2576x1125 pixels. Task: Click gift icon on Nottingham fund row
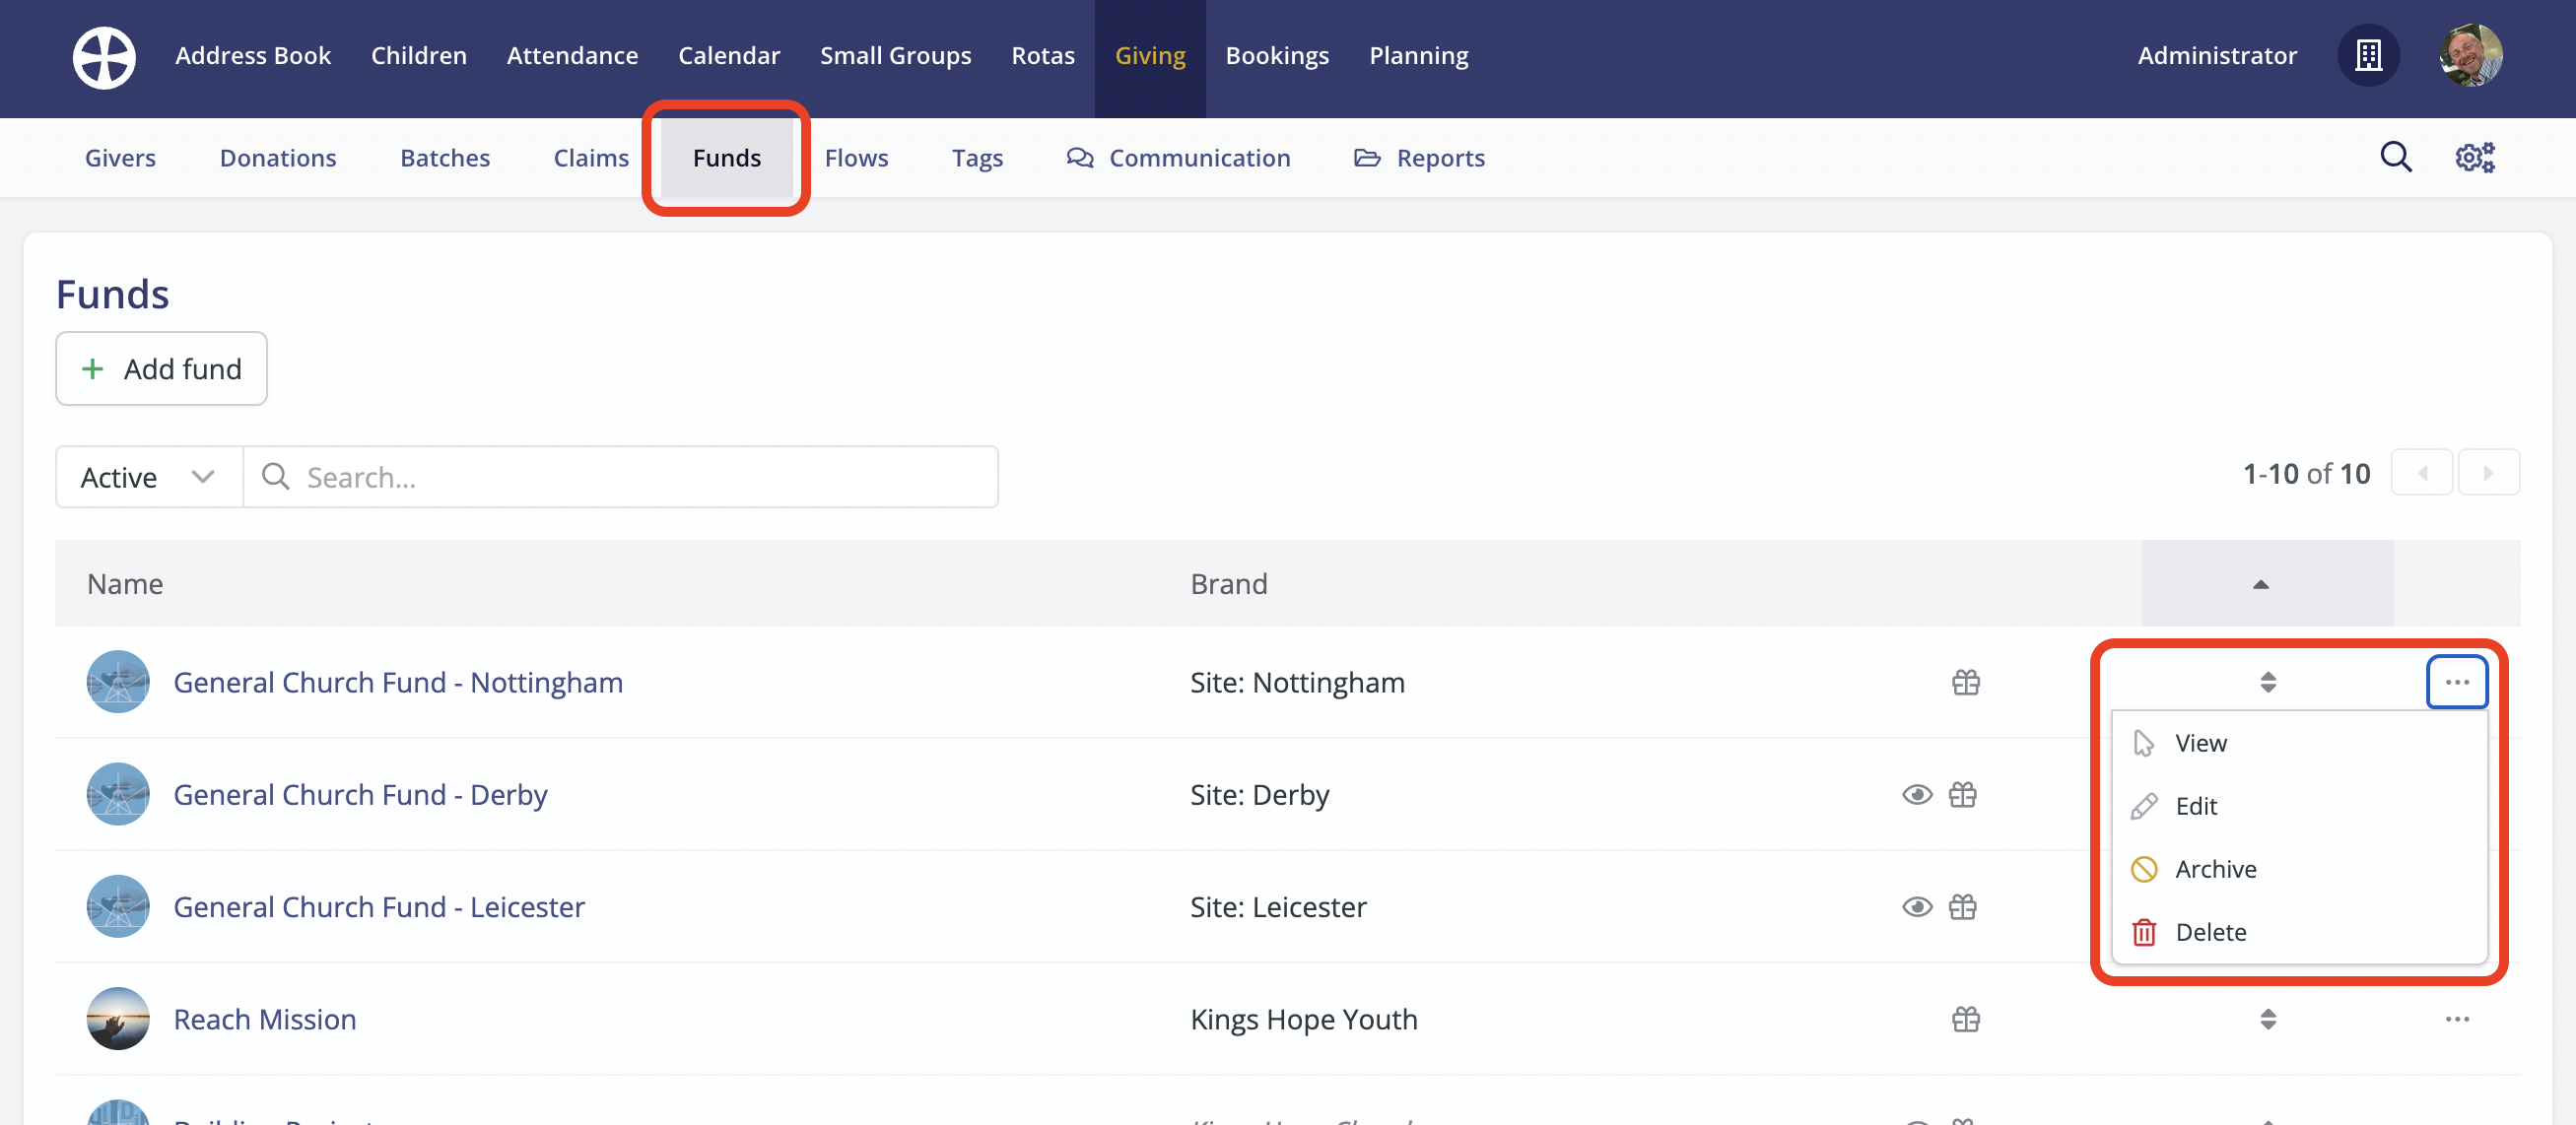[x=1965, y=682]
